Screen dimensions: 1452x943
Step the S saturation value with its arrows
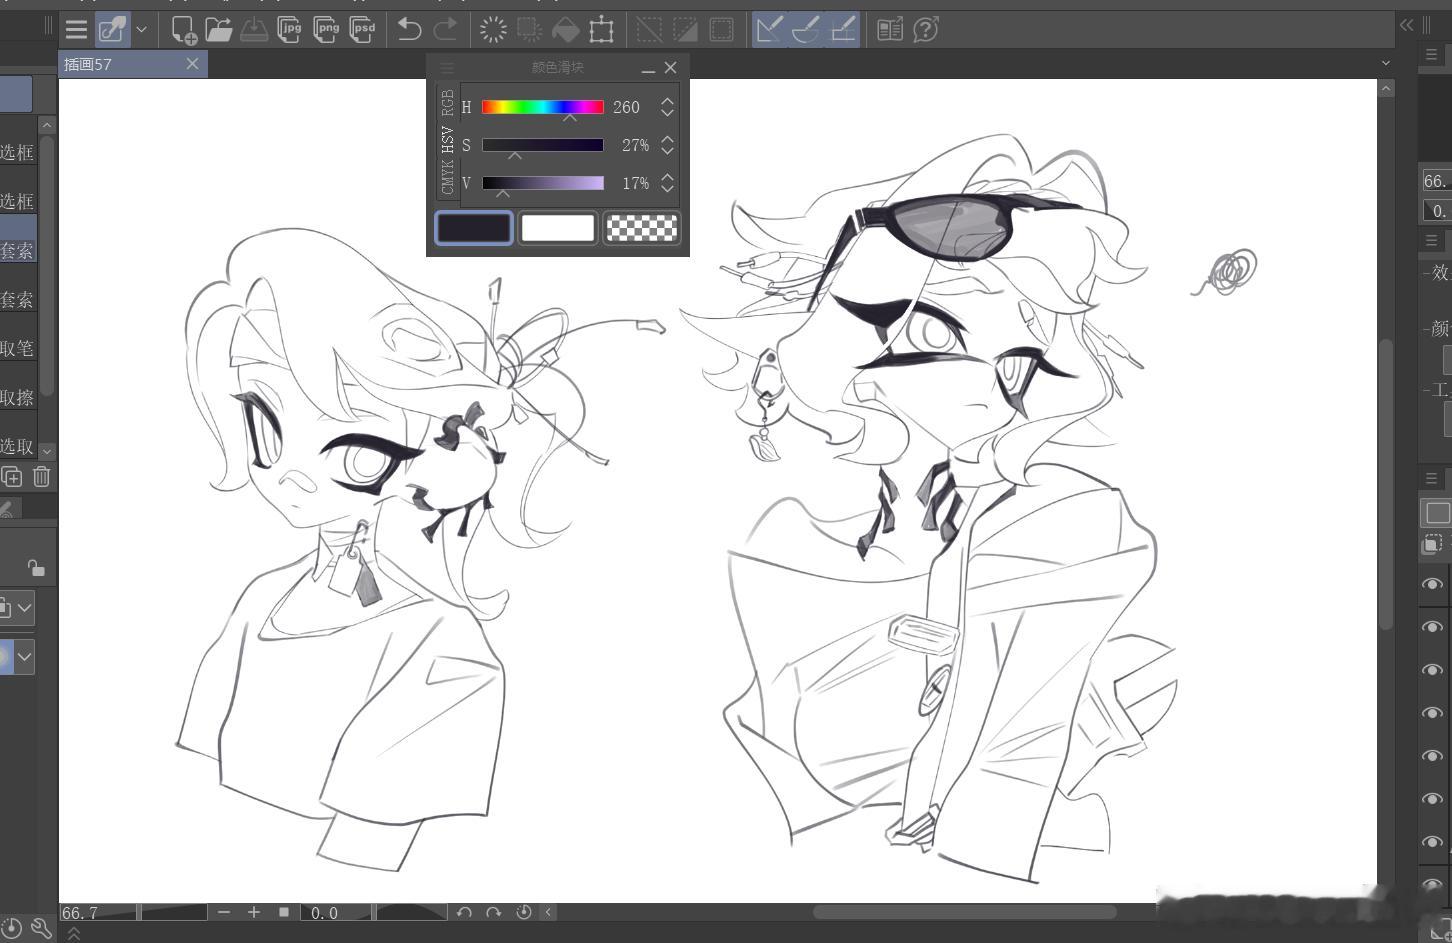click(667, 145)
